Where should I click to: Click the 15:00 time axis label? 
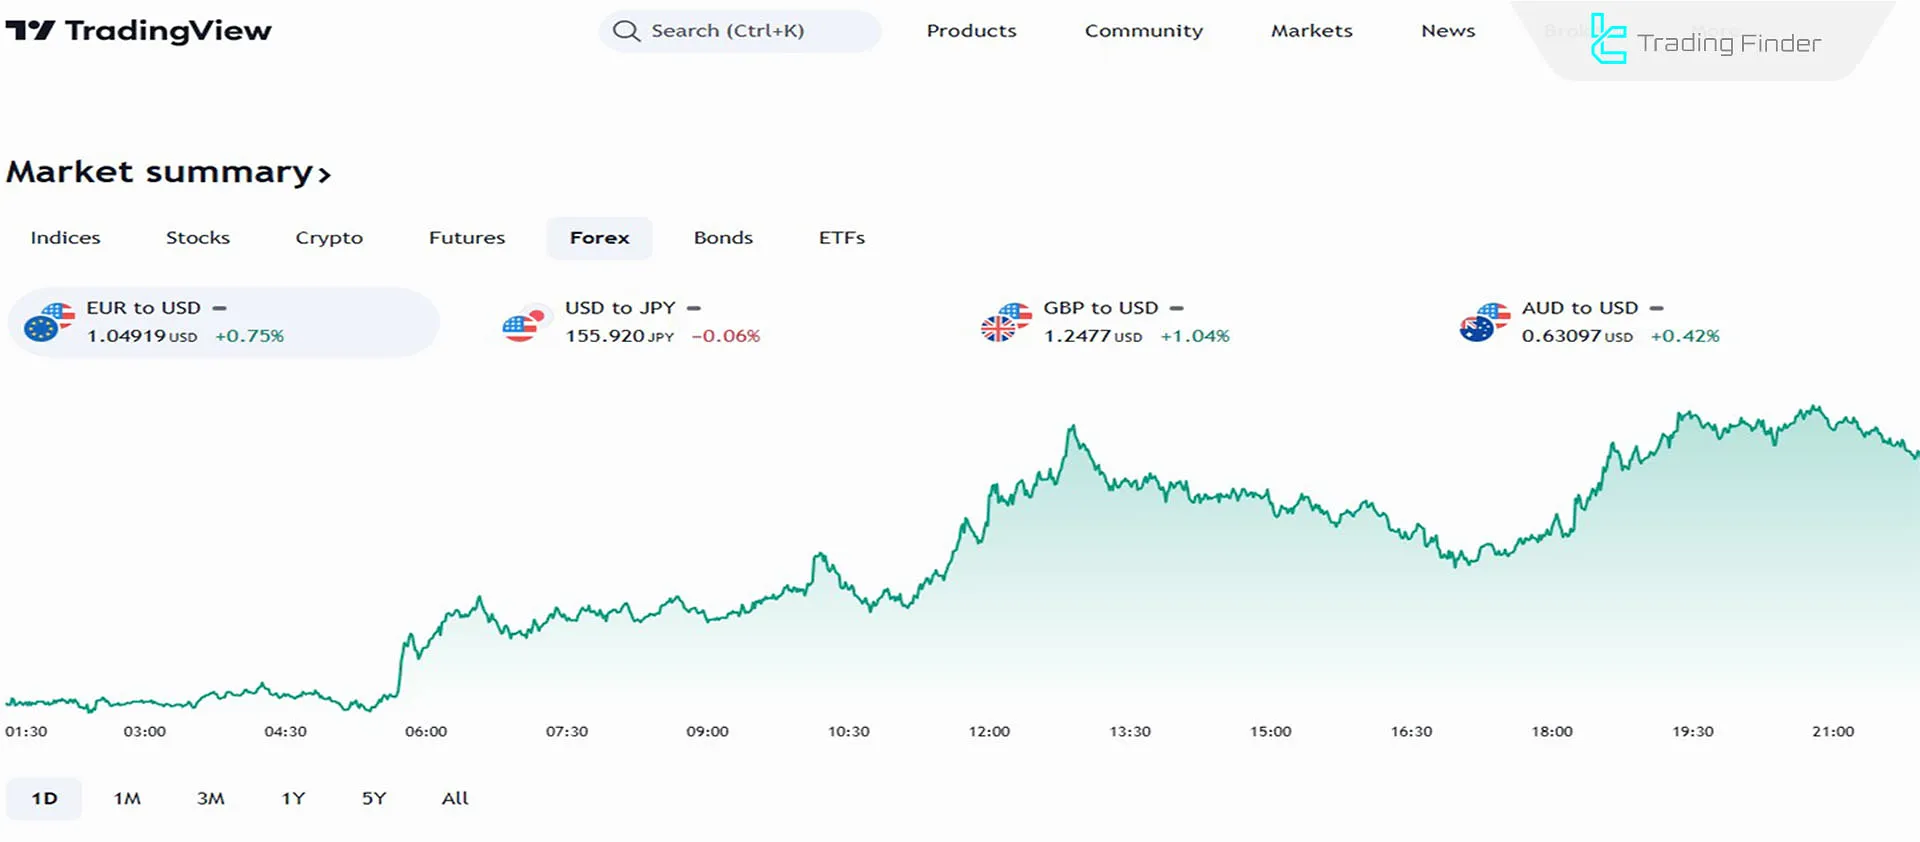click(1270, 732)
